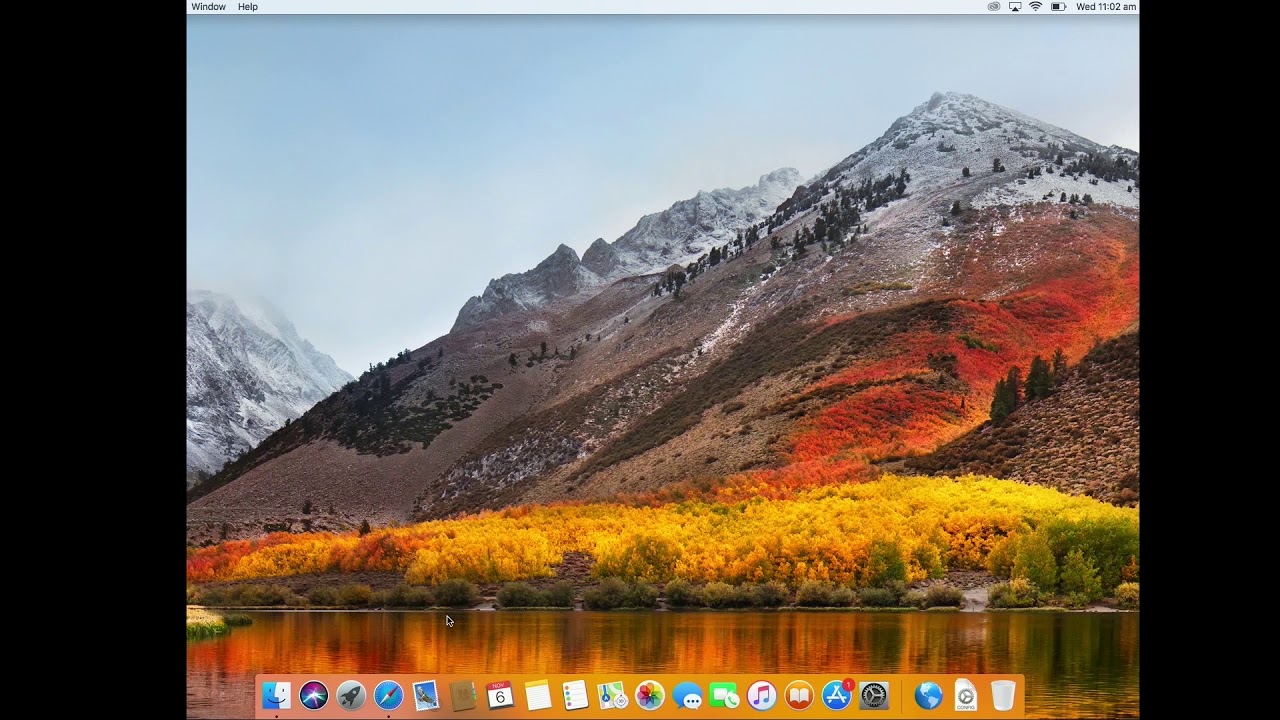Open the Trash in the Dock

point(1003,695)
